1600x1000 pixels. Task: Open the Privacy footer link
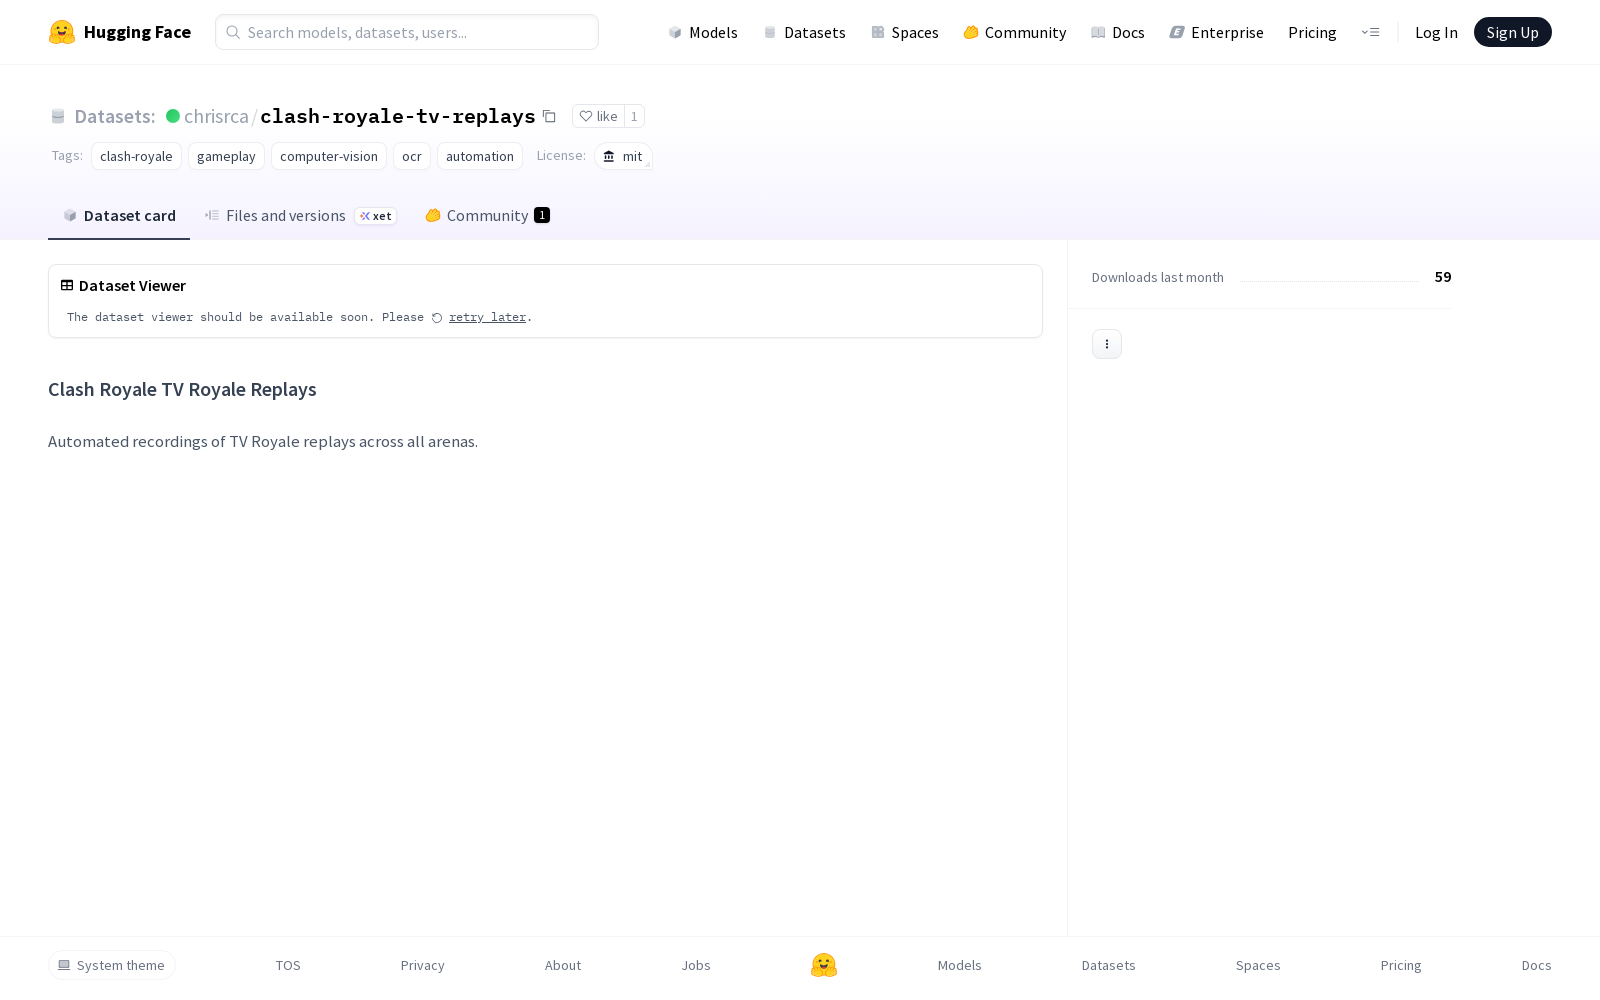[x=423, y=965]
